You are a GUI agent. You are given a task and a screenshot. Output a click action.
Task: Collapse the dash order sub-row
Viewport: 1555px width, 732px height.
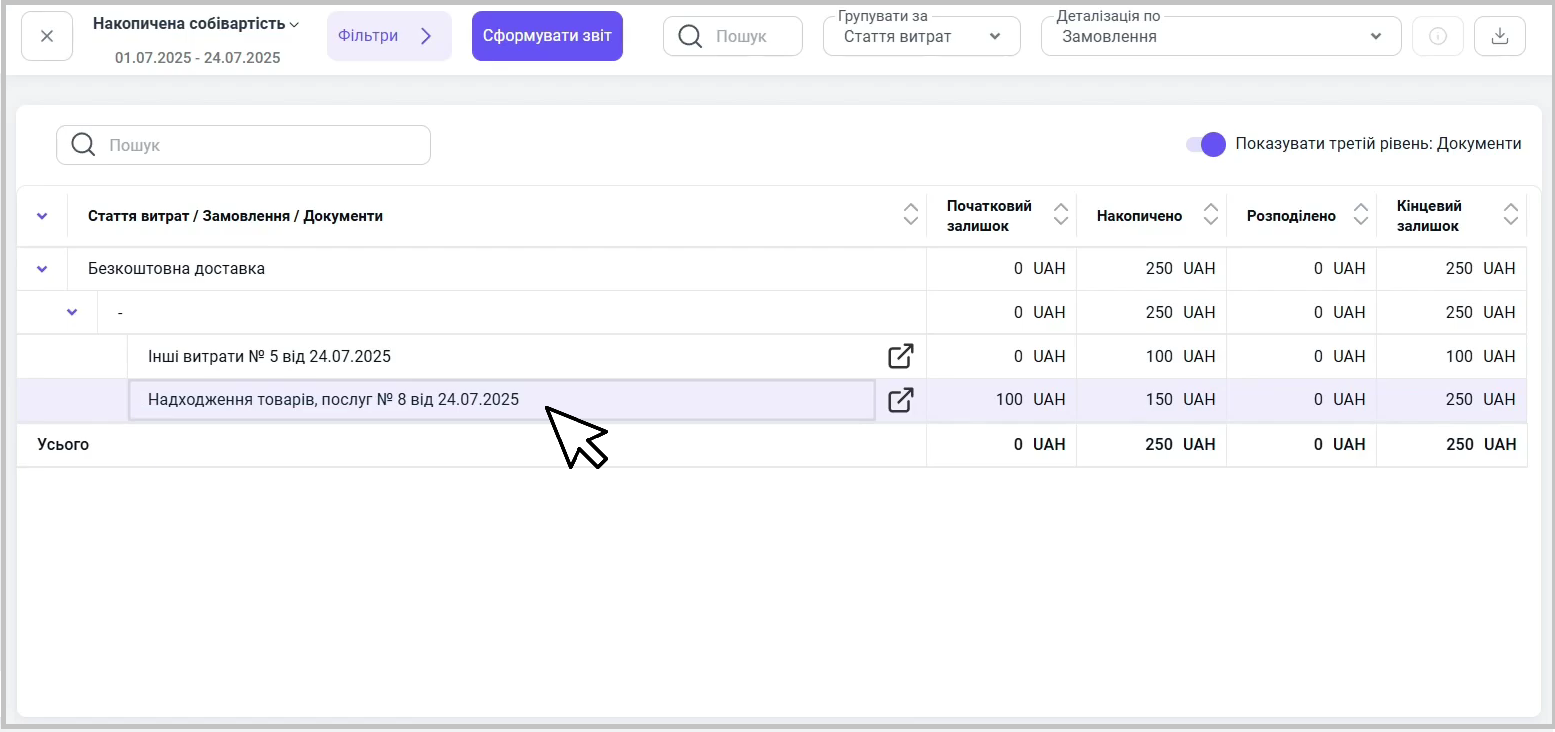(x=72, y=312)
